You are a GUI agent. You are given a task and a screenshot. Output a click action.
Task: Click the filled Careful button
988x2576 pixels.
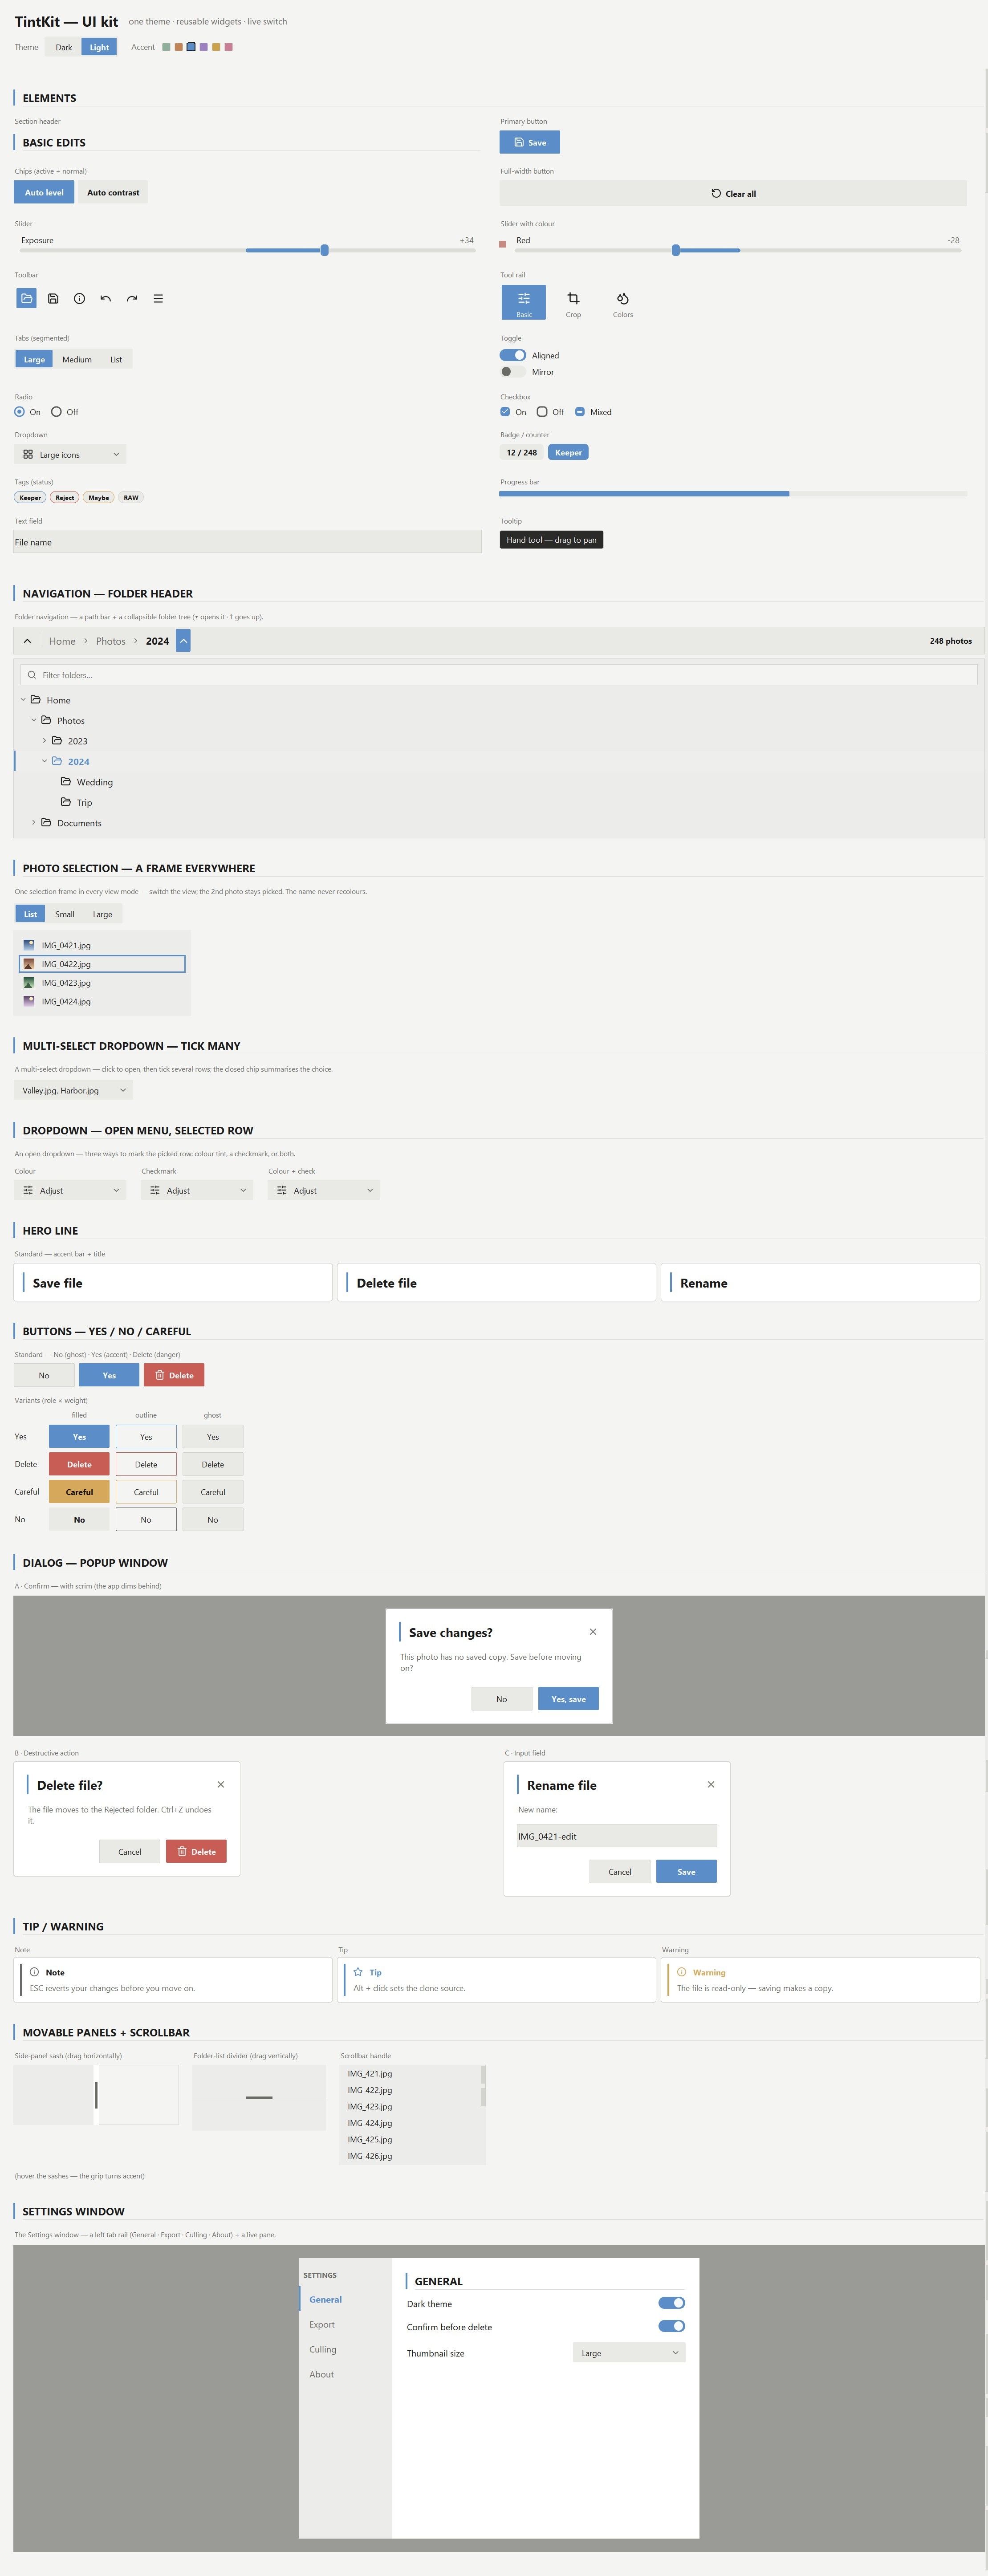[79, 1491]
